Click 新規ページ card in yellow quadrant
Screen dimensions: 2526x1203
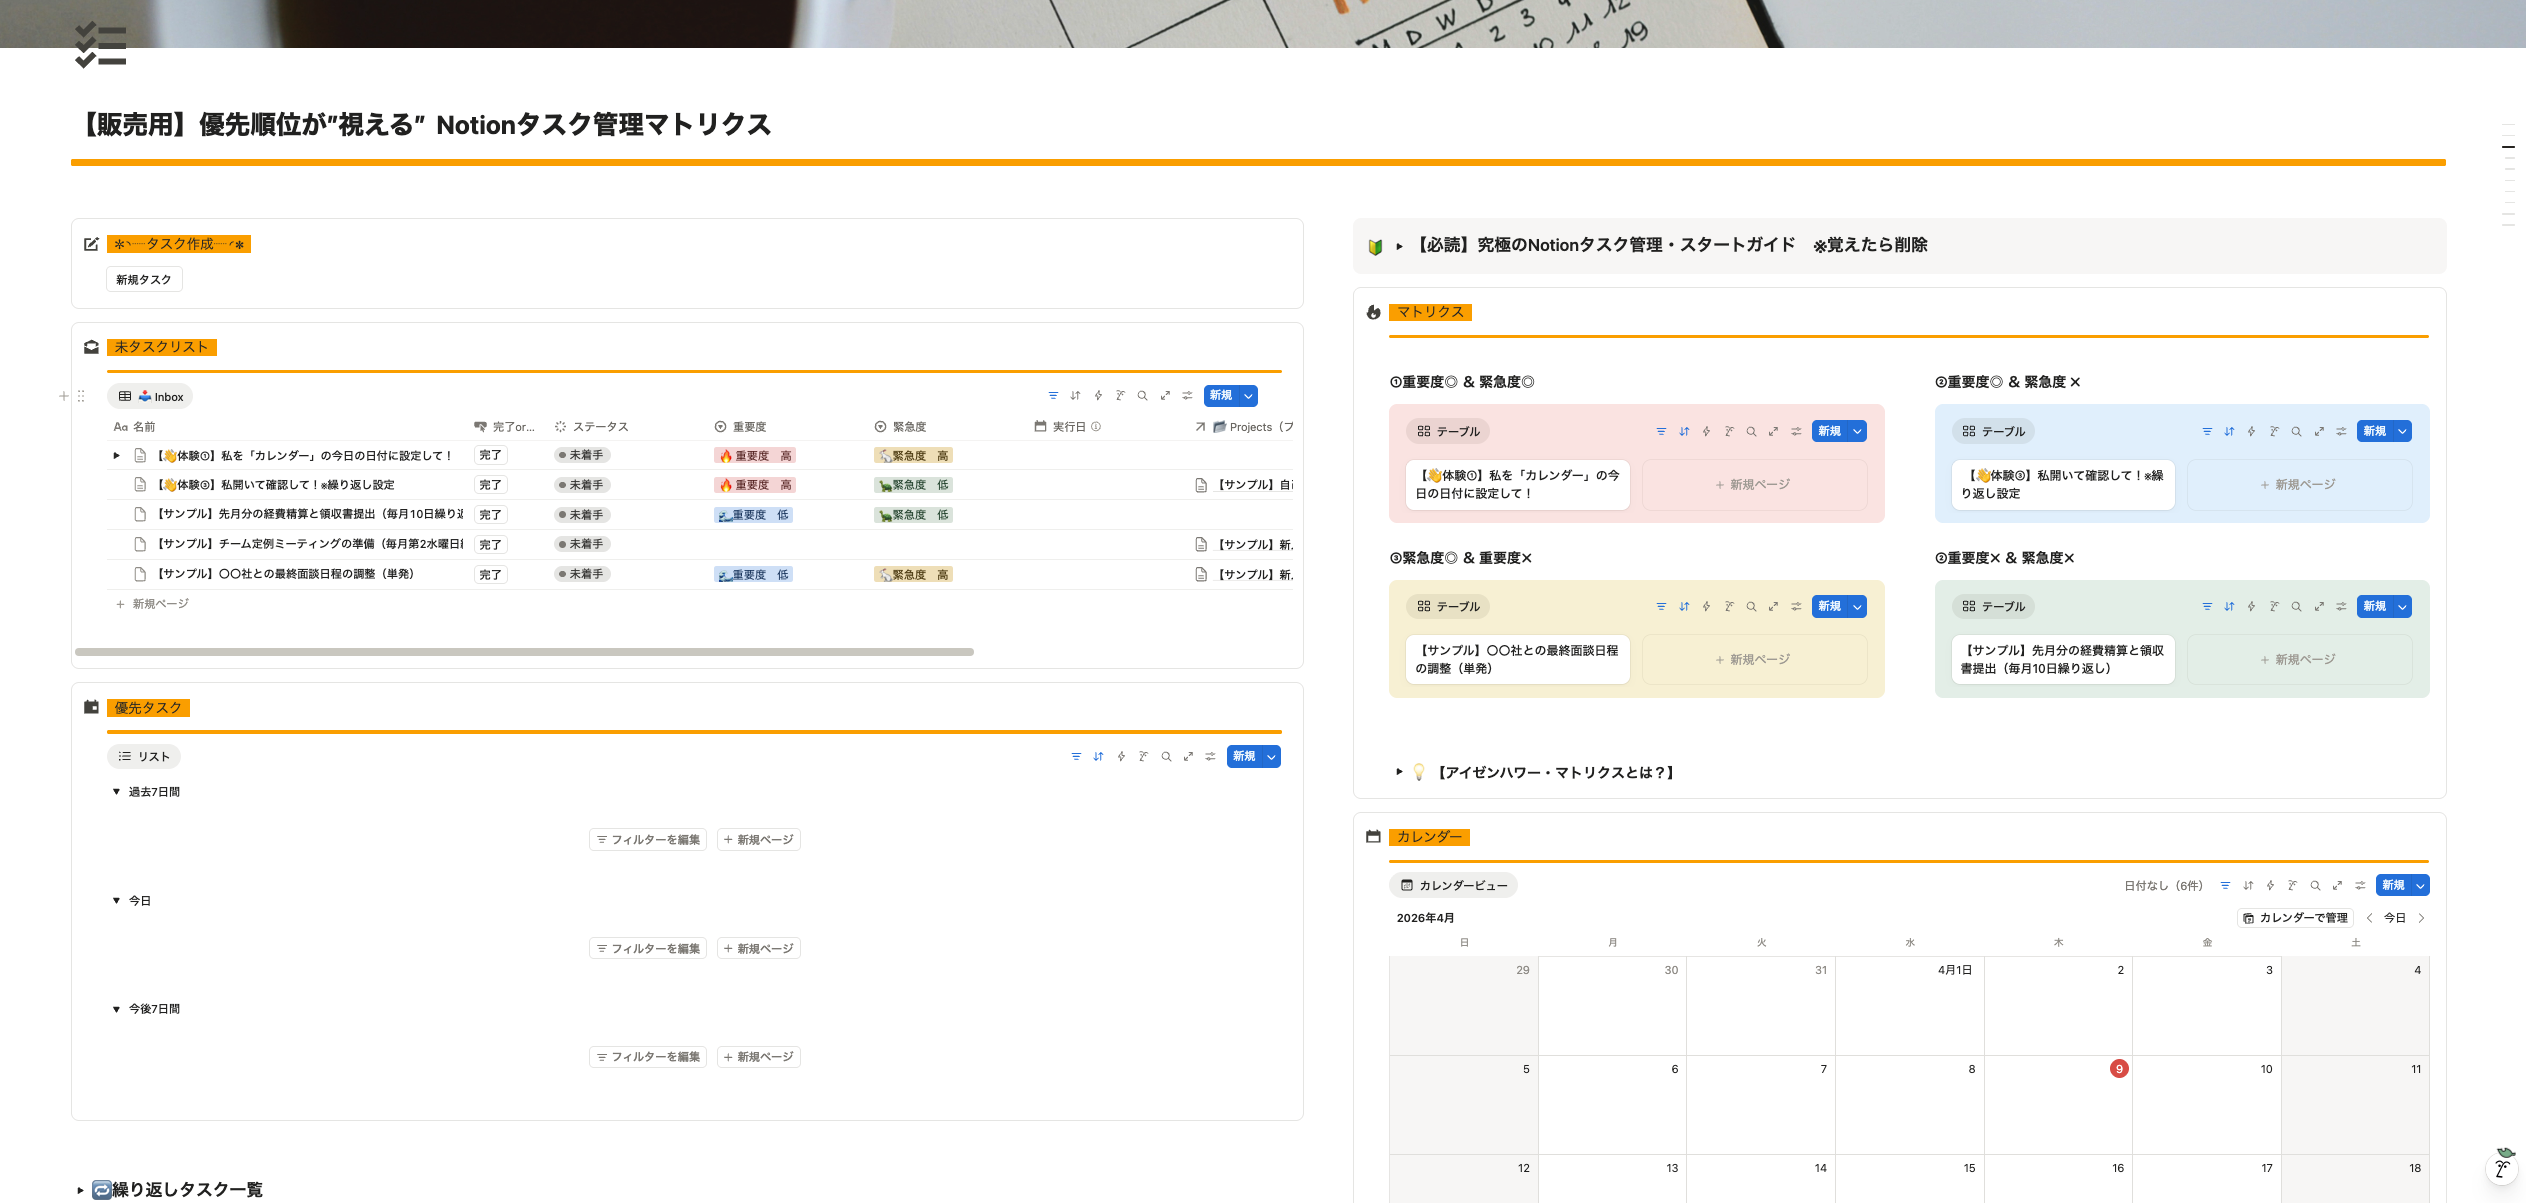[1754, 660]
